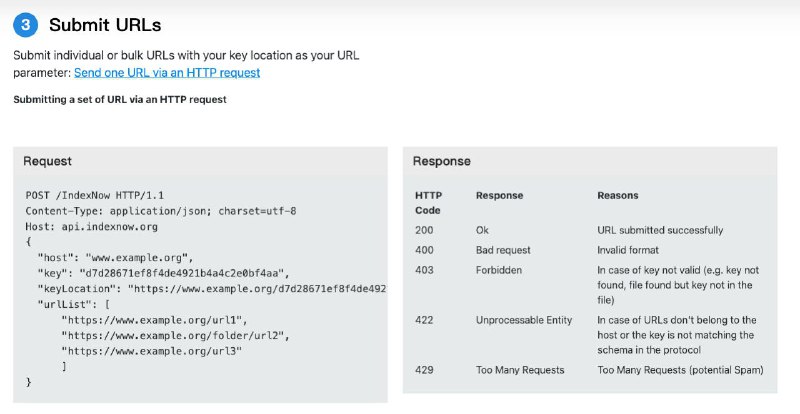Select the Response panel header
Viewport: 800px width, 414px height.
pyautogui.click(x=442, y=161)
